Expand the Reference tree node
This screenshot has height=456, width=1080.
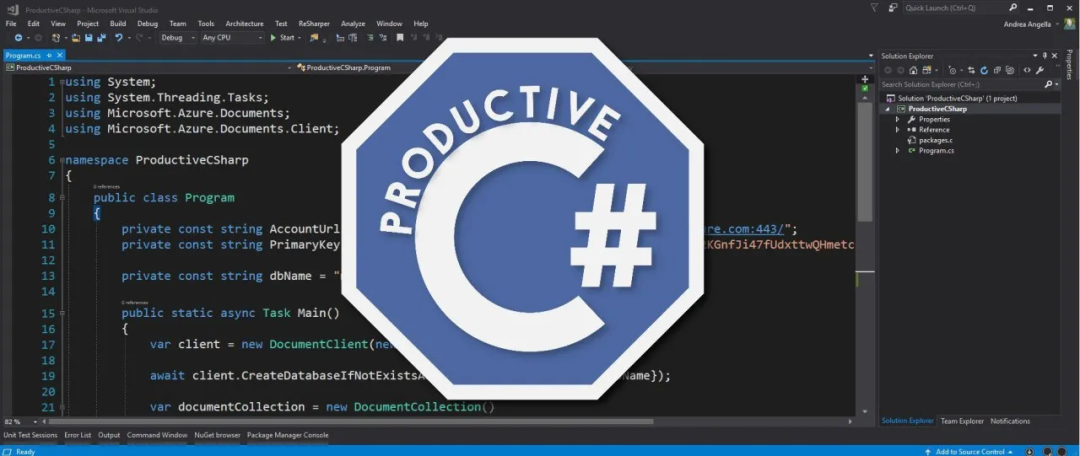897,129
